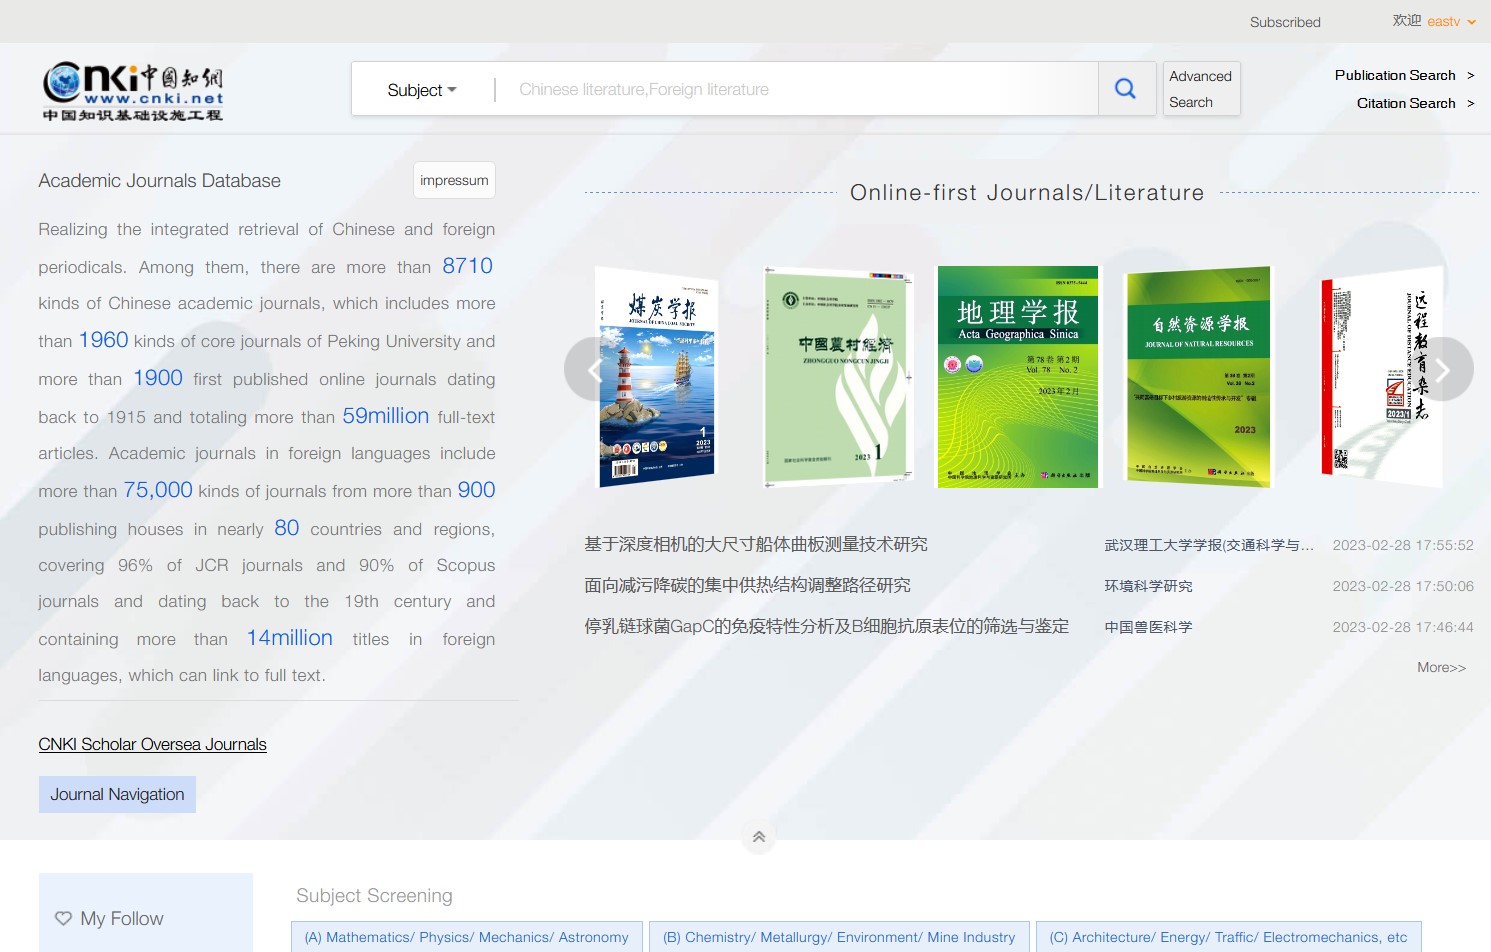Go to Publication Search
The image size is (1491, 952).
click(x=1395, y=75)
